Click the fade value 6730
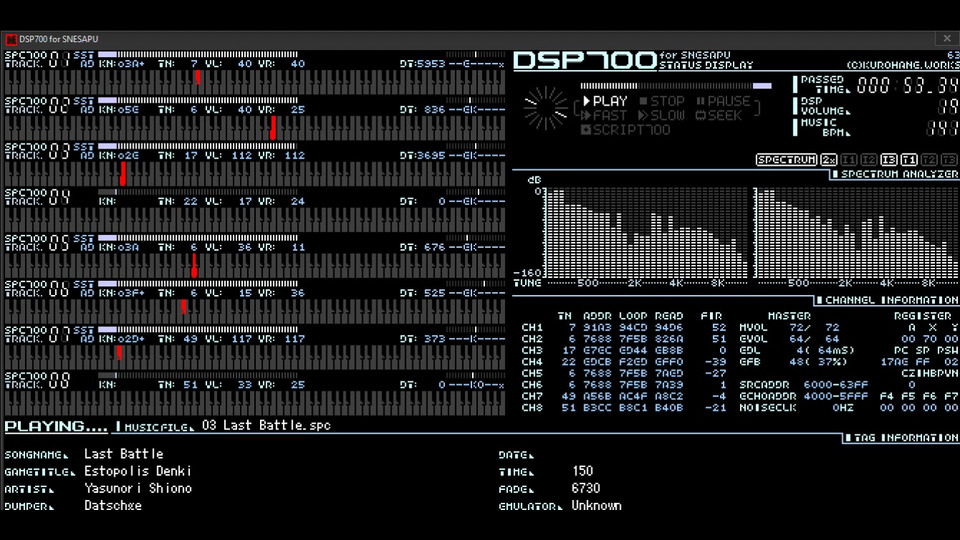Image resolution: width=960 pixels, height=540 pixels. [586, 489]
